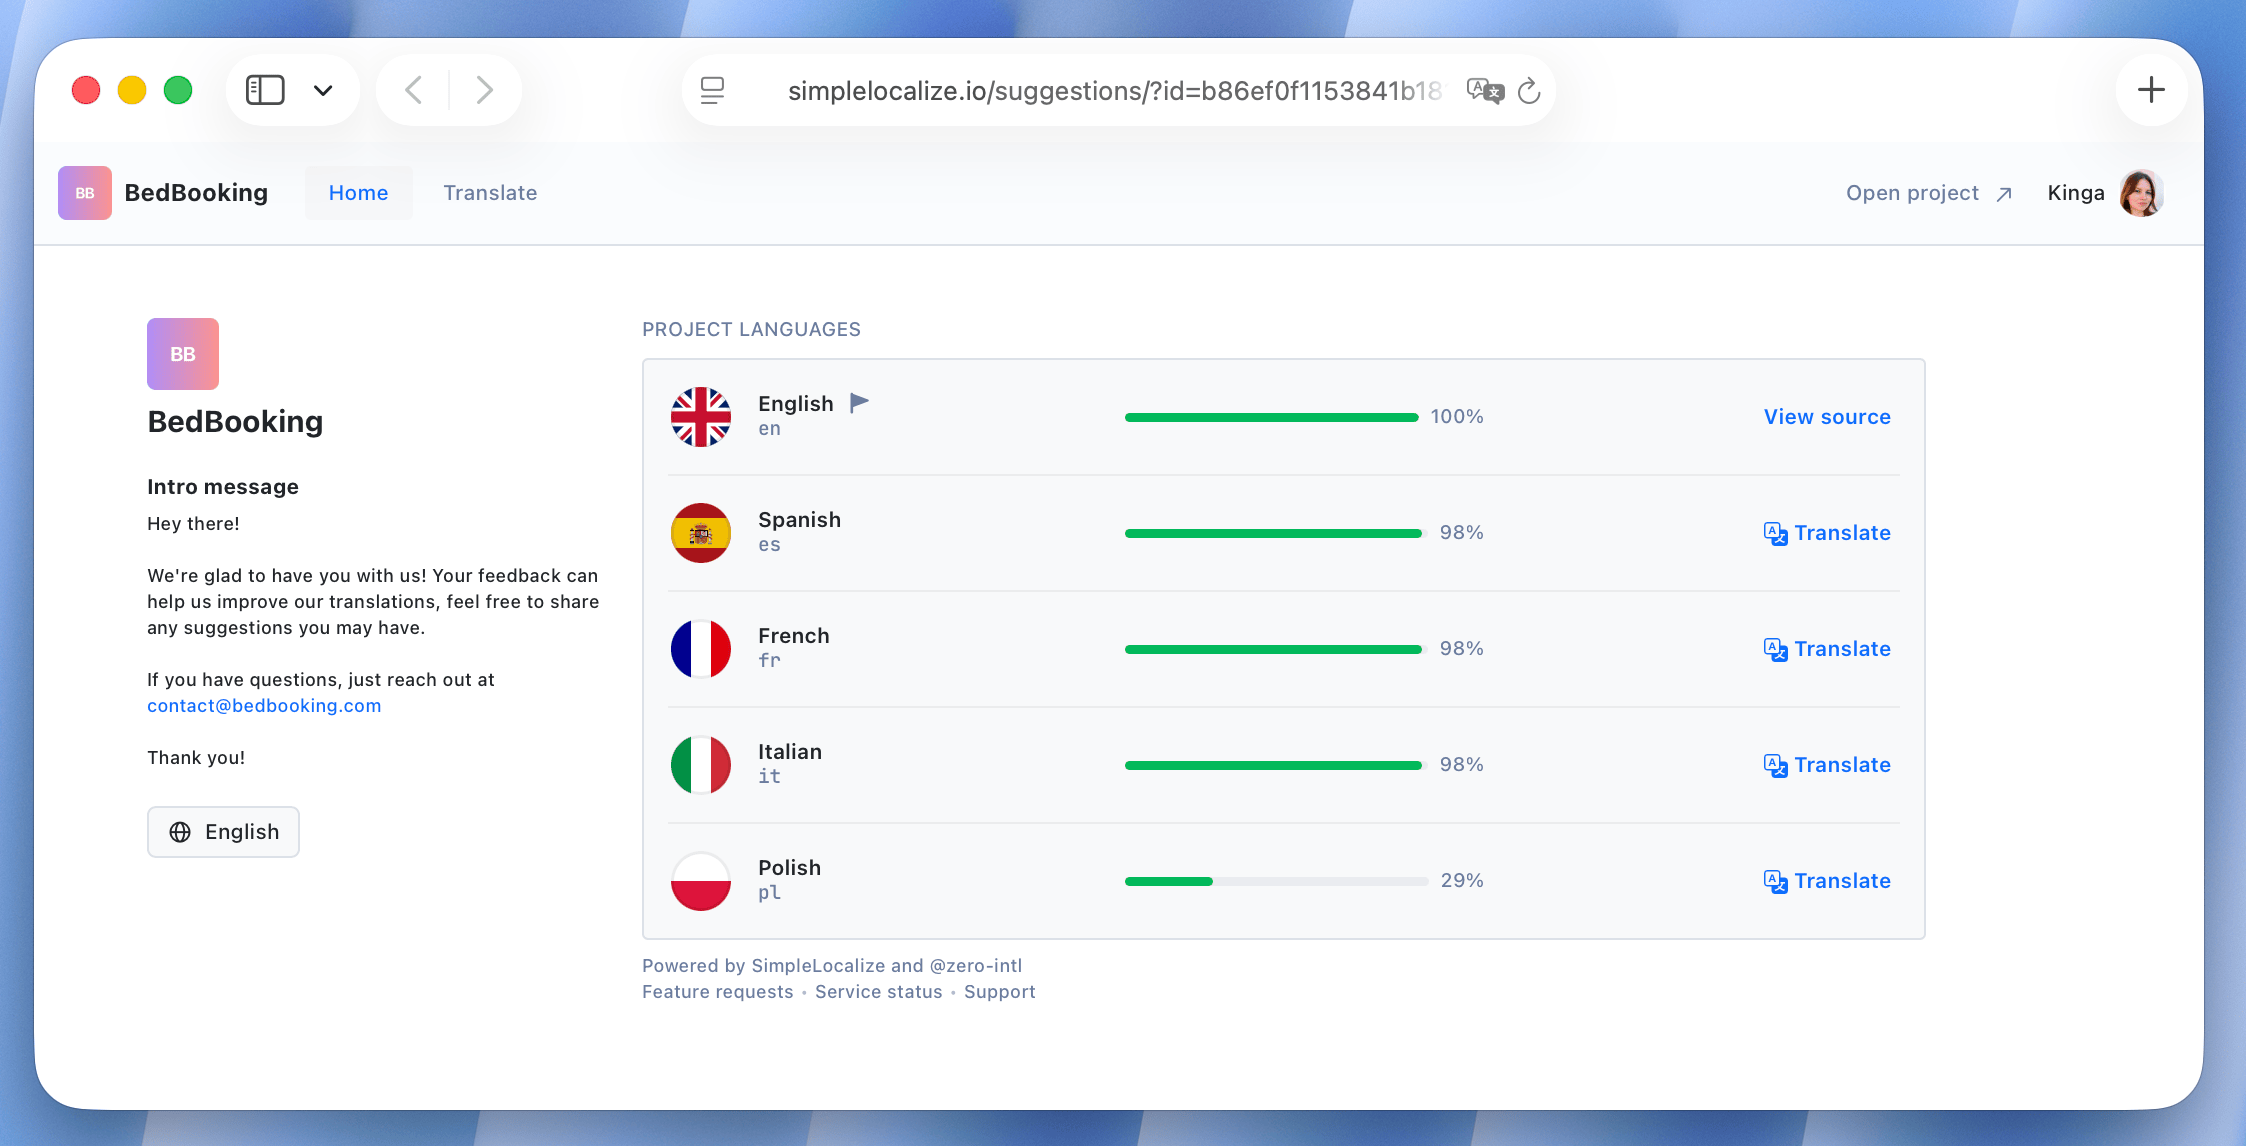Click the English 100% percentage value
Viewport: 2246px width, 1146px height.
[x=1457, y=417]
